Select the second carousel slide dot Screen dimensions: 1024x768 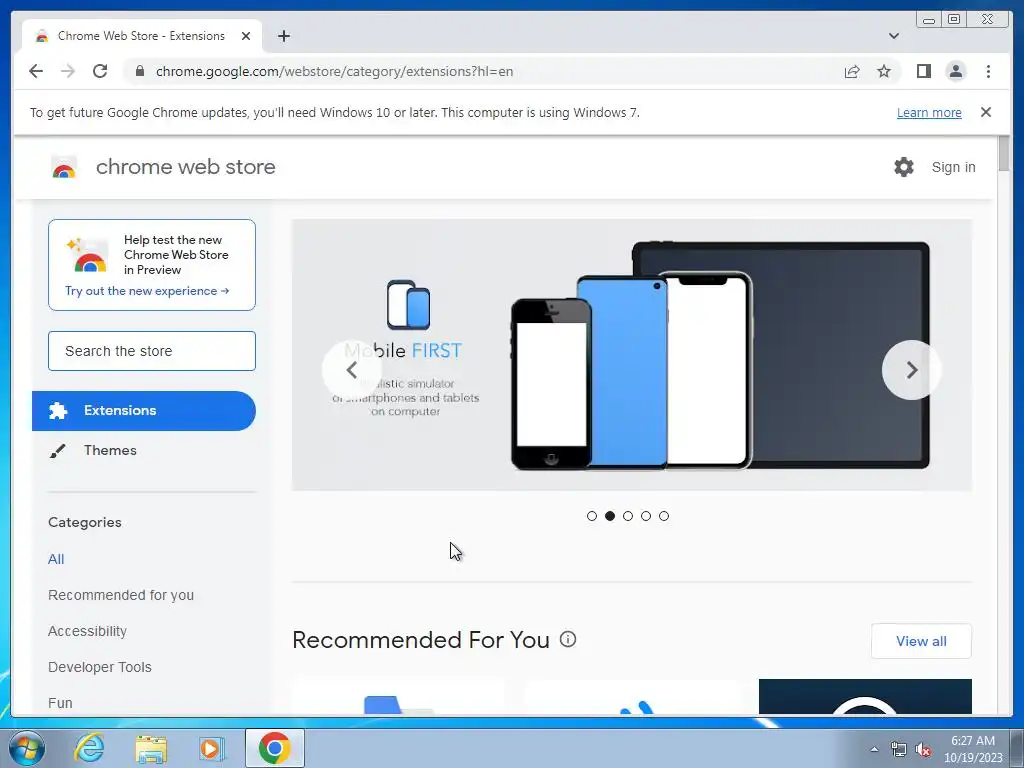click(610, 516)
